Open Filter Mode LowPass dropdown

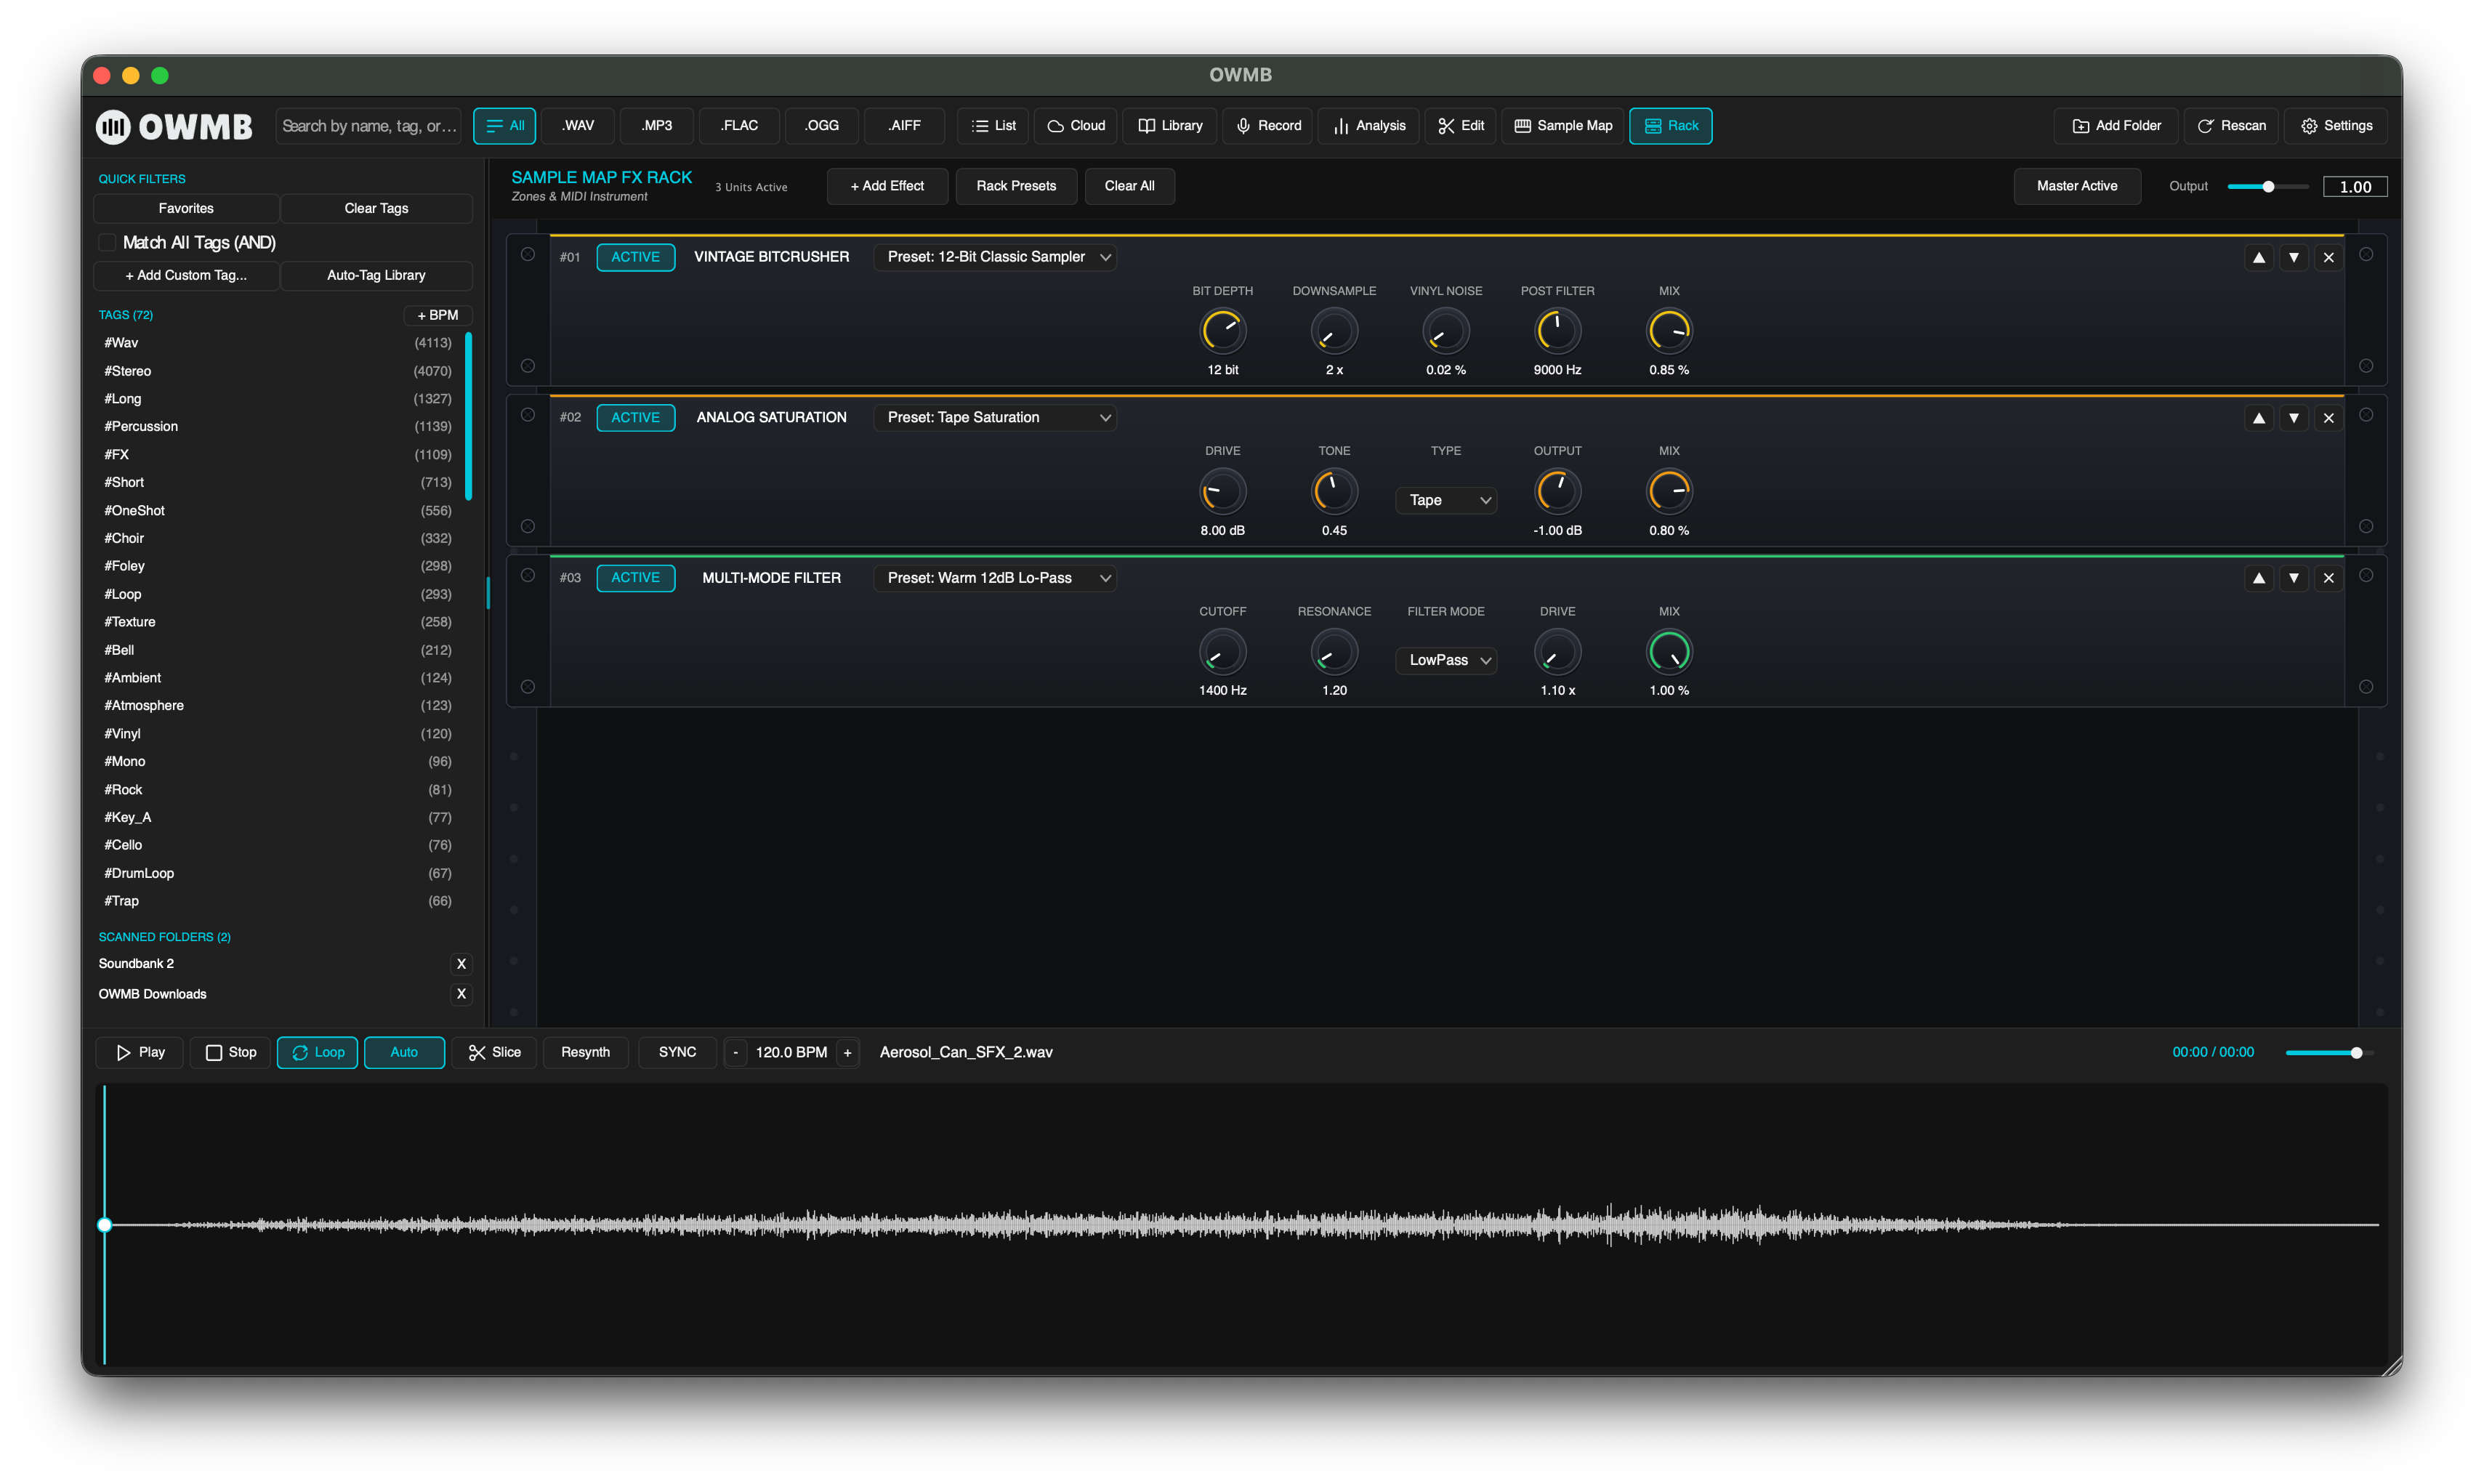coord(1446,660)
